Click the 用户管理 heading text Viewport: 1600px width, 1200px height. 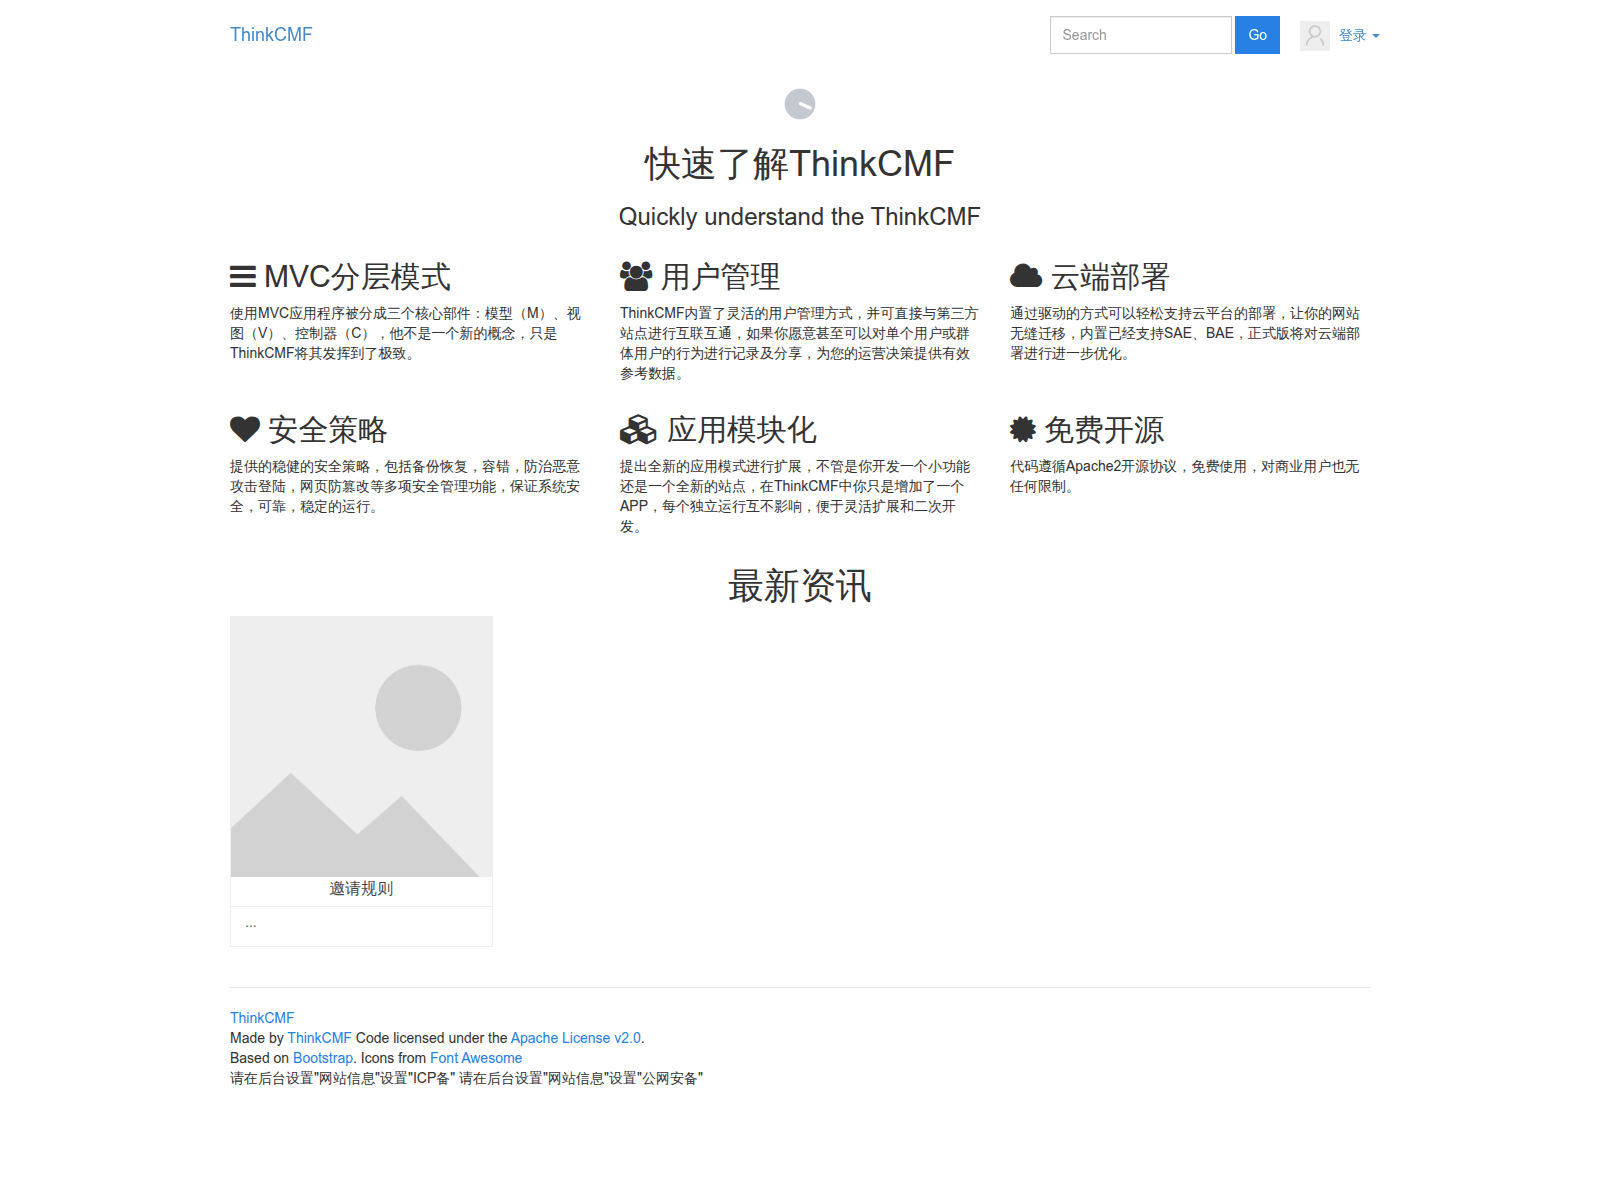[x=720, y=277]
